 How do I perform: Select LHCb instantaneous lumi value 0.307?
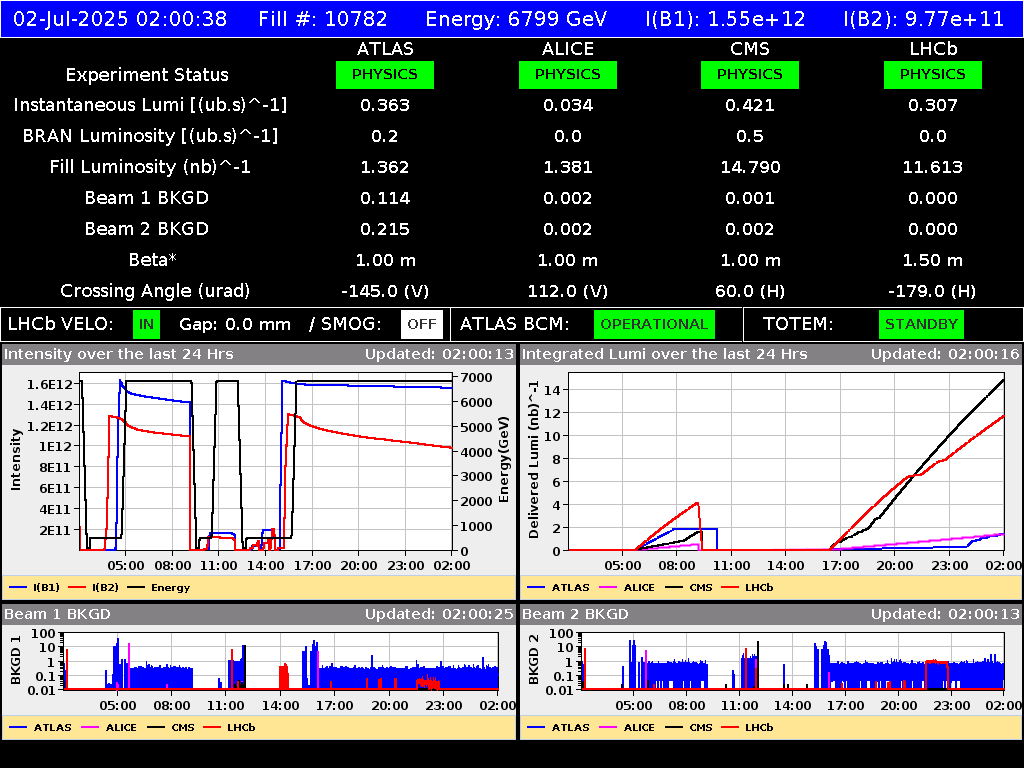tap(933, 105)
